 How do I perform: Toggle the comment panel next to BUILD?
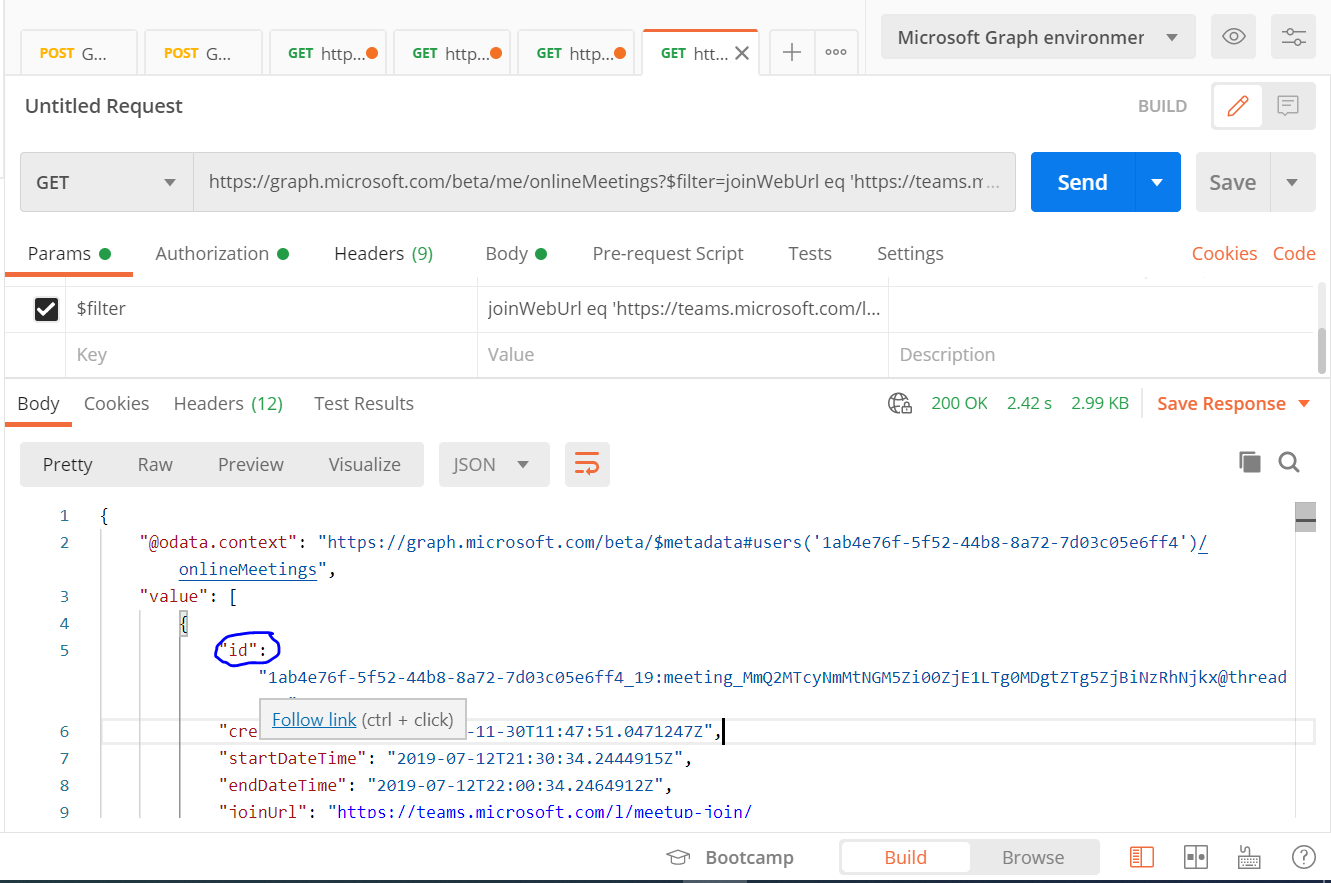point(1290,105)
